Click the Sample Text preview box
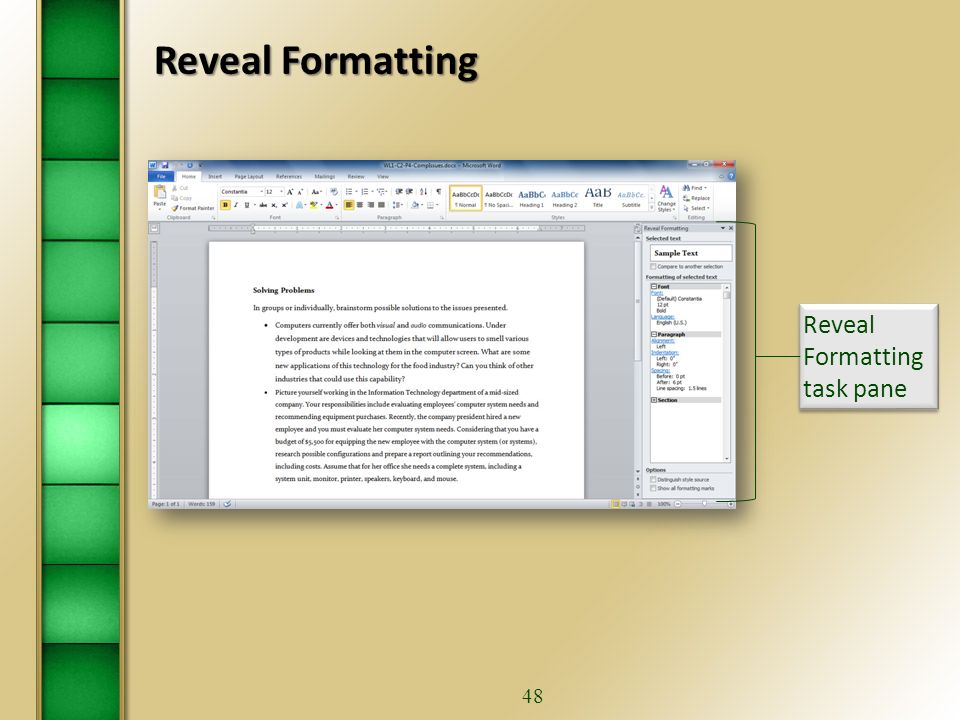960x720 pixels. pos(691,253)
